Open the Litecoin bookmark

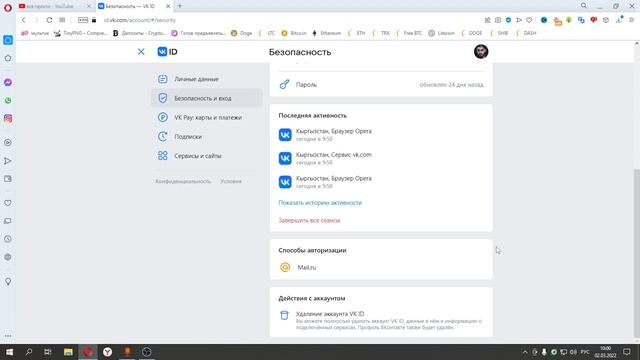pos(441,33)
